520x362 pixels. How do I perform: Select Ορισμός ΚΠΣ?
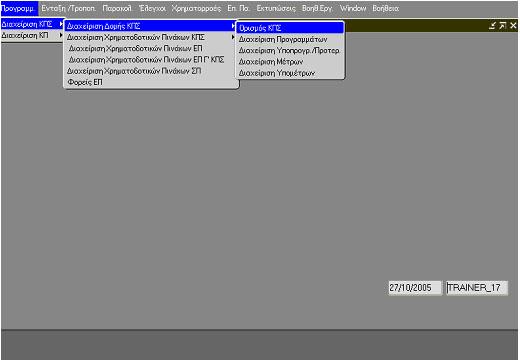[x=290, y=28]
